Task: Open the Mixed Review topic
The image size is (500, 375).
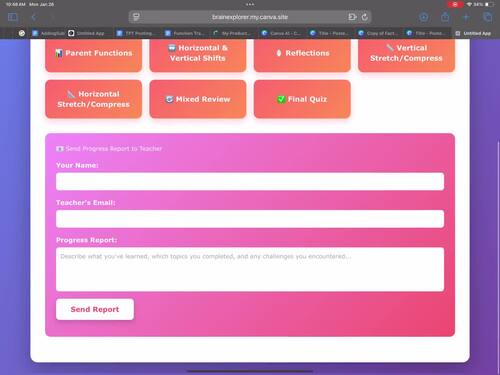Action: [198, 99]
